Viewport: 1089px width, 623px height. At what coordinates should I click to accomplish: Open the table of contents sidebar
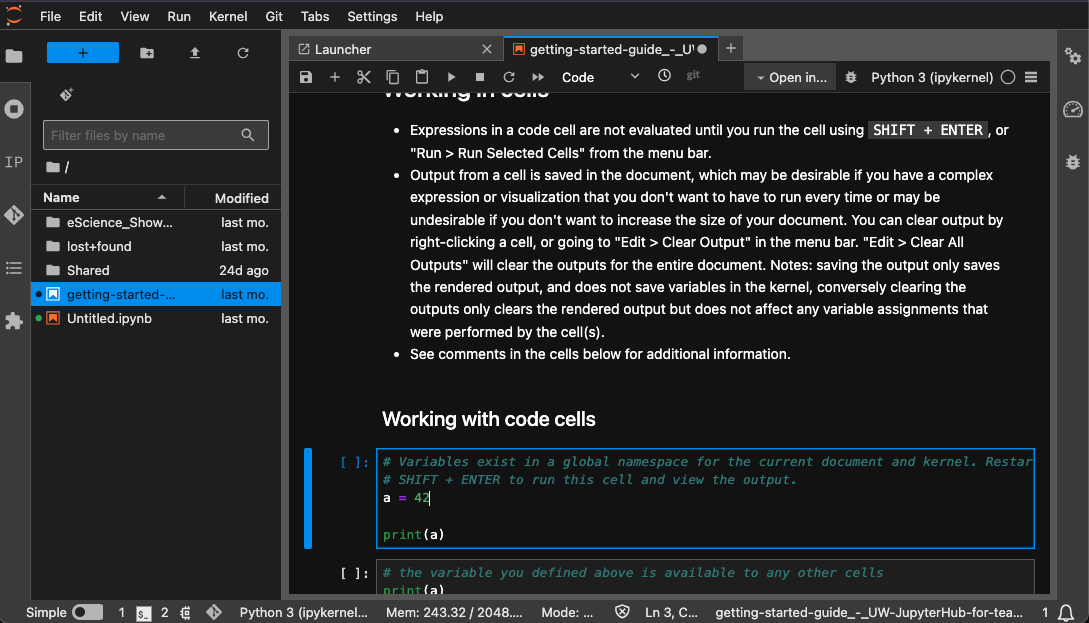14,267
